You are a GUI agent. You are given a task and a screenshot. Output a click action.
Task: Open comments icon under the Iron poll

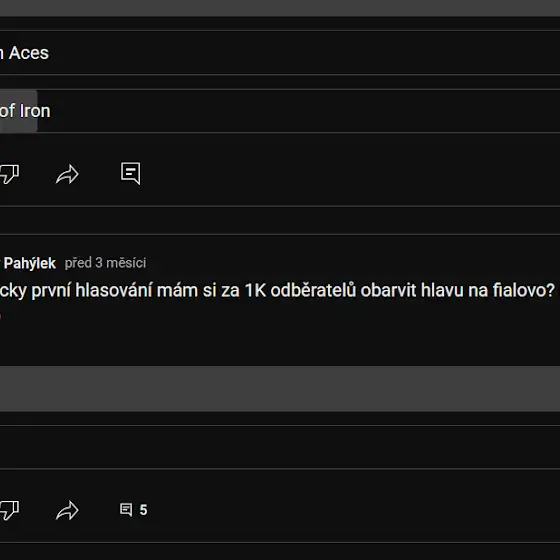tap(130, 174)
